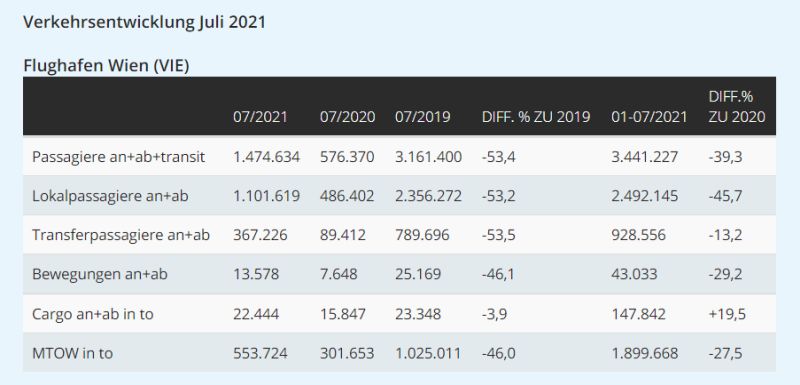Click the +19,5 cargo difference value
The image size is (800, 385).
[727, 314]
